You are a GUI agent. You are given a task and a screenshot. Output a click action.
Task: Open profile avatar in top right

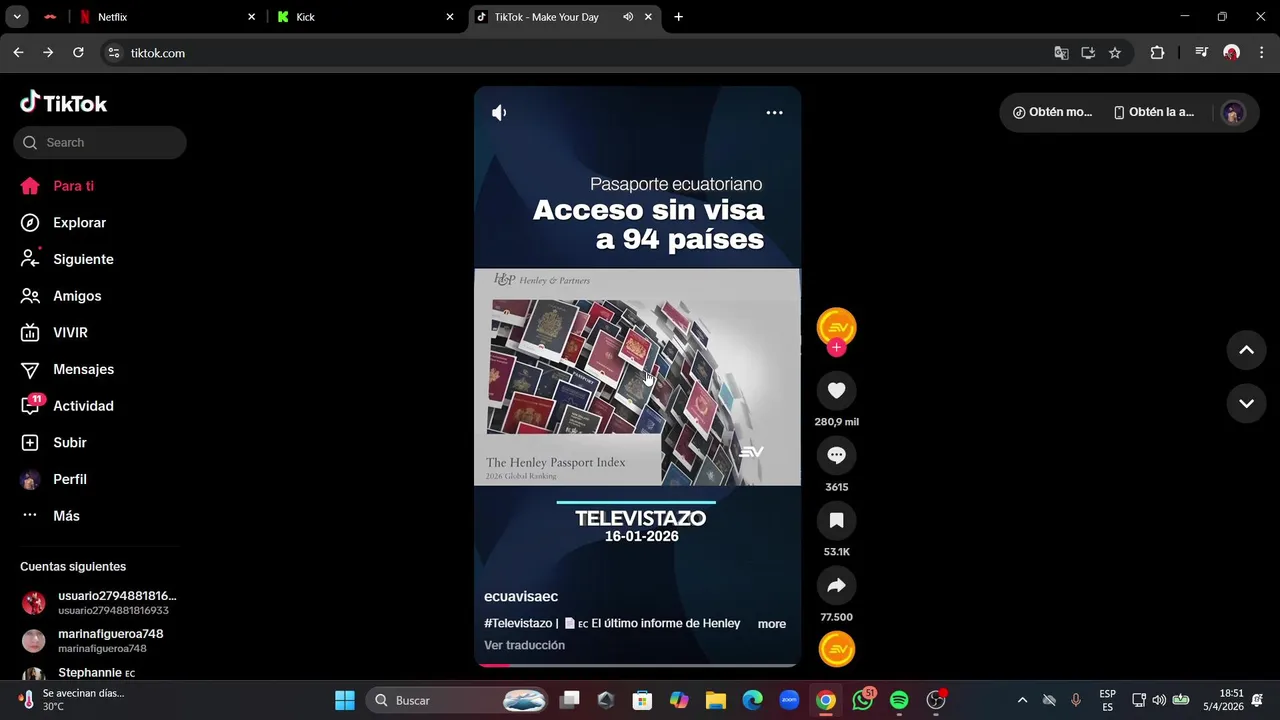click(1233, 113)
